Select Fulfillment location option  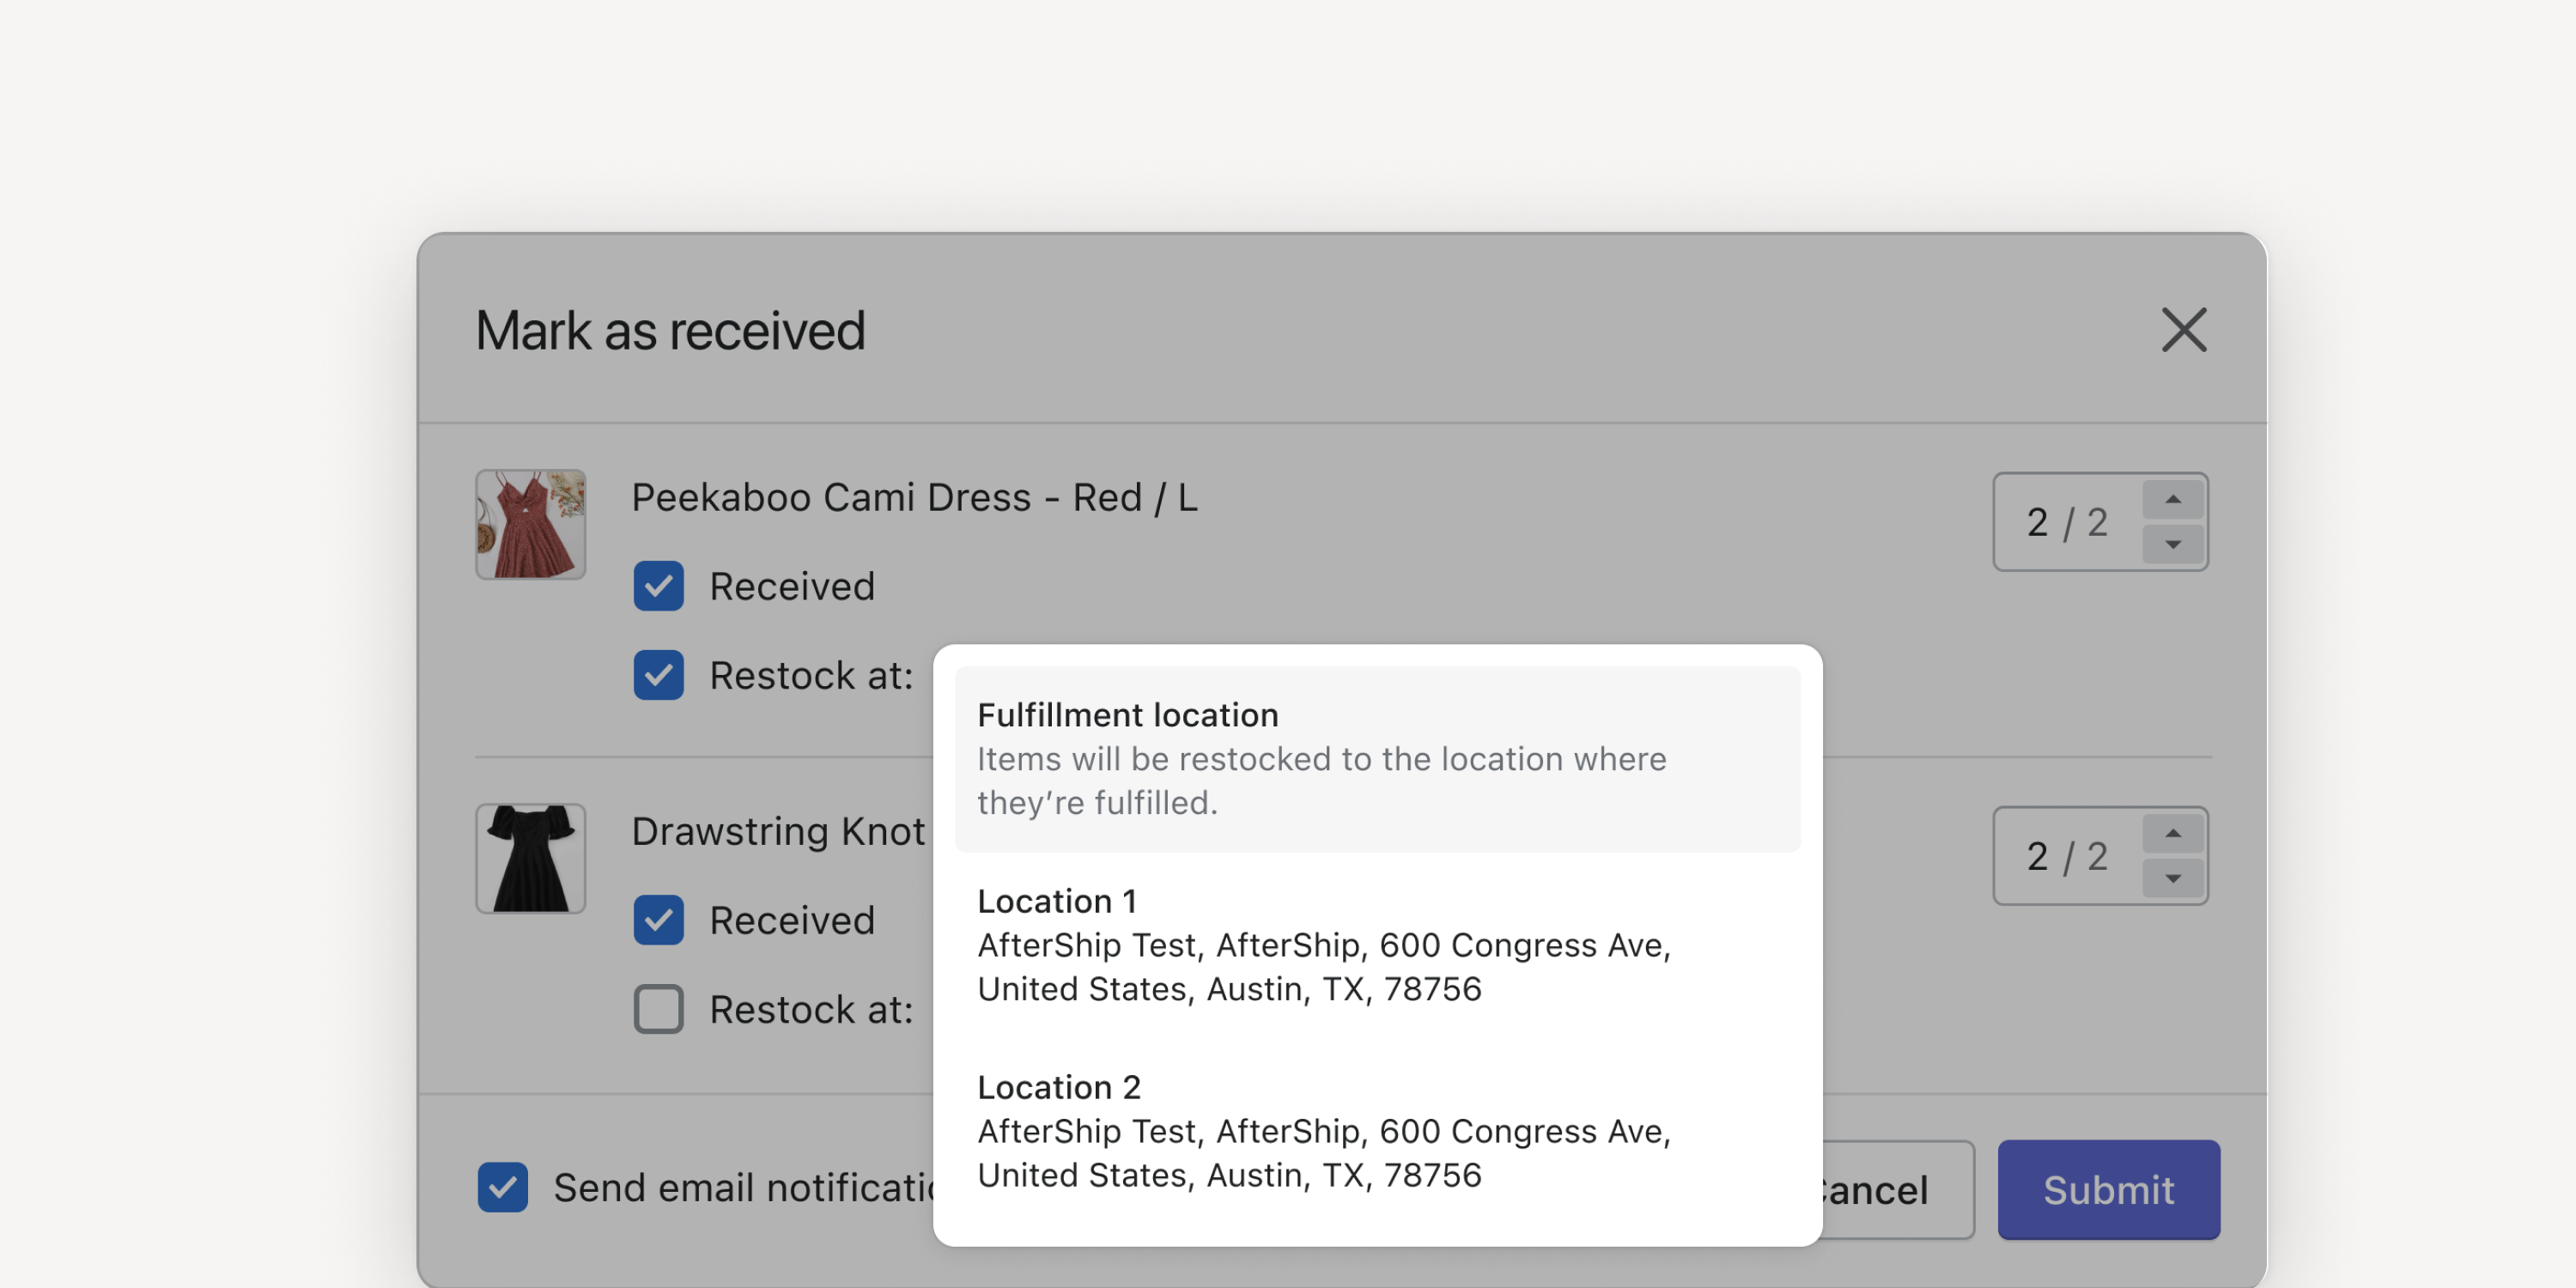tap(1377, 759)
